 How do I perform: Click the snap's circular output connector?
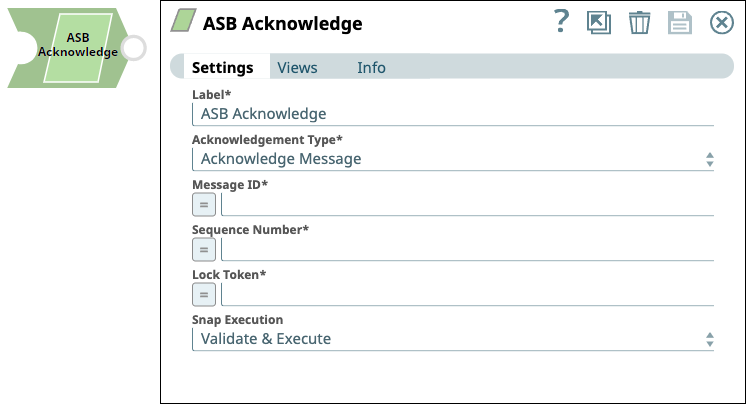tap(134, 48)
